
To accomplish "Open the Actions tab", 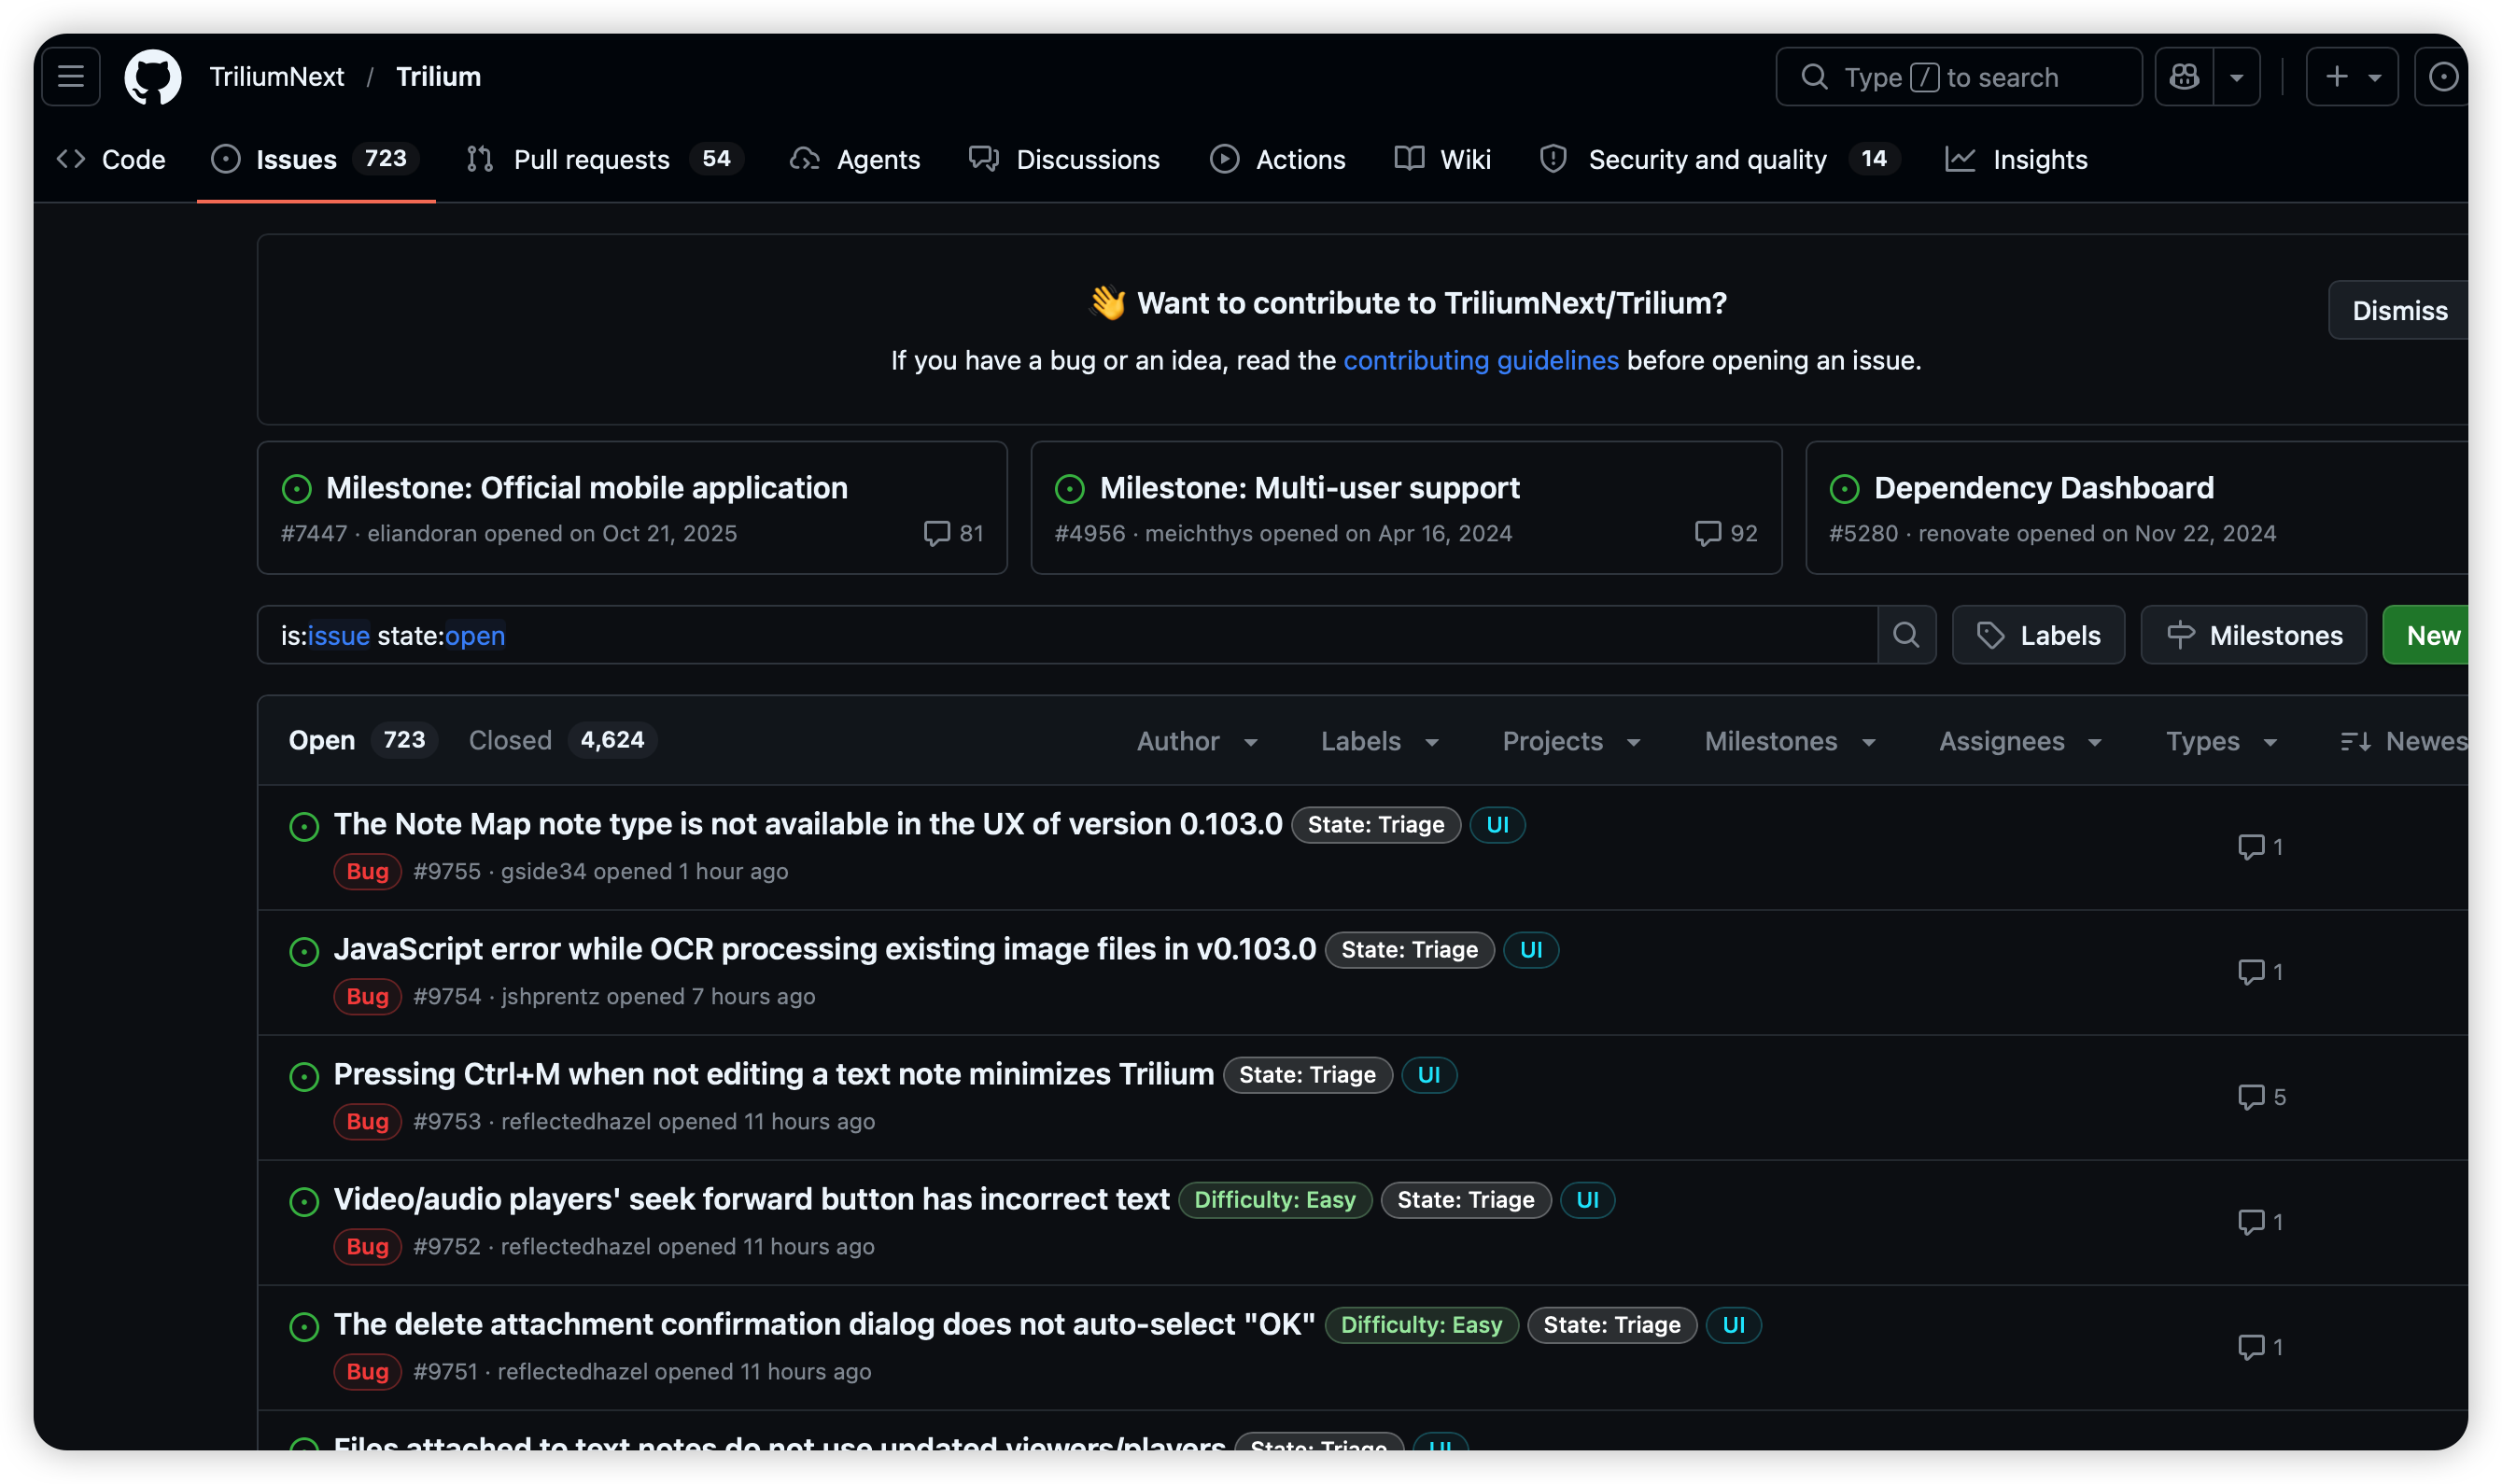I will pos(1278,159).
